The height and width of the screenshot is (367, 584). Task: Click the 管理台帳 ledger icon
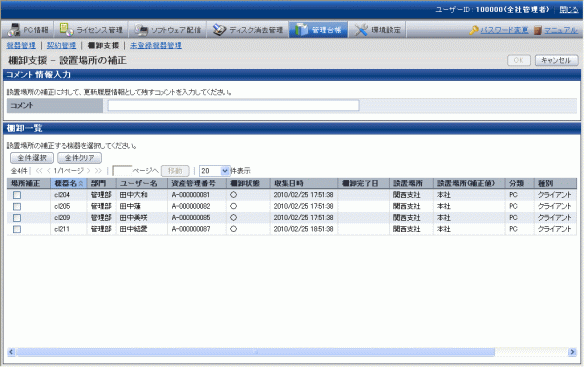click(301, 30)
